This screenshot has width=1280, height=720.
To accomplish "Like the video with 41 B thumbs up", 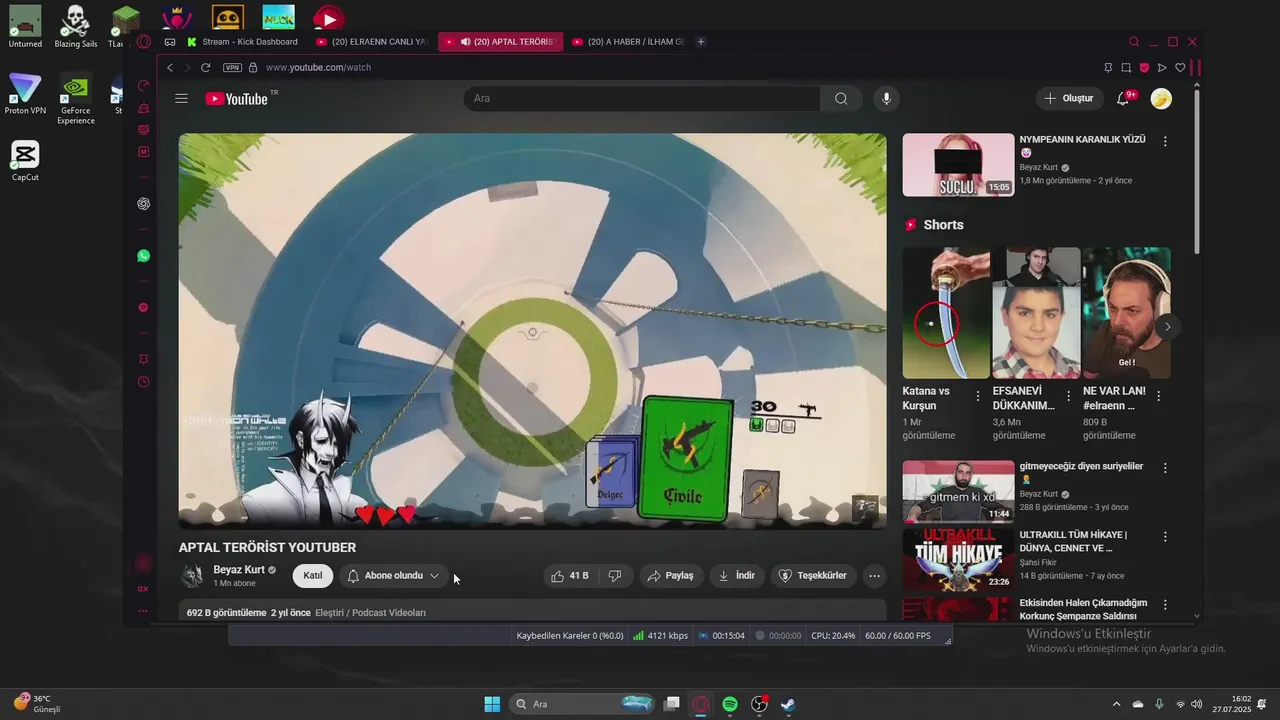I will coord(571,575).
